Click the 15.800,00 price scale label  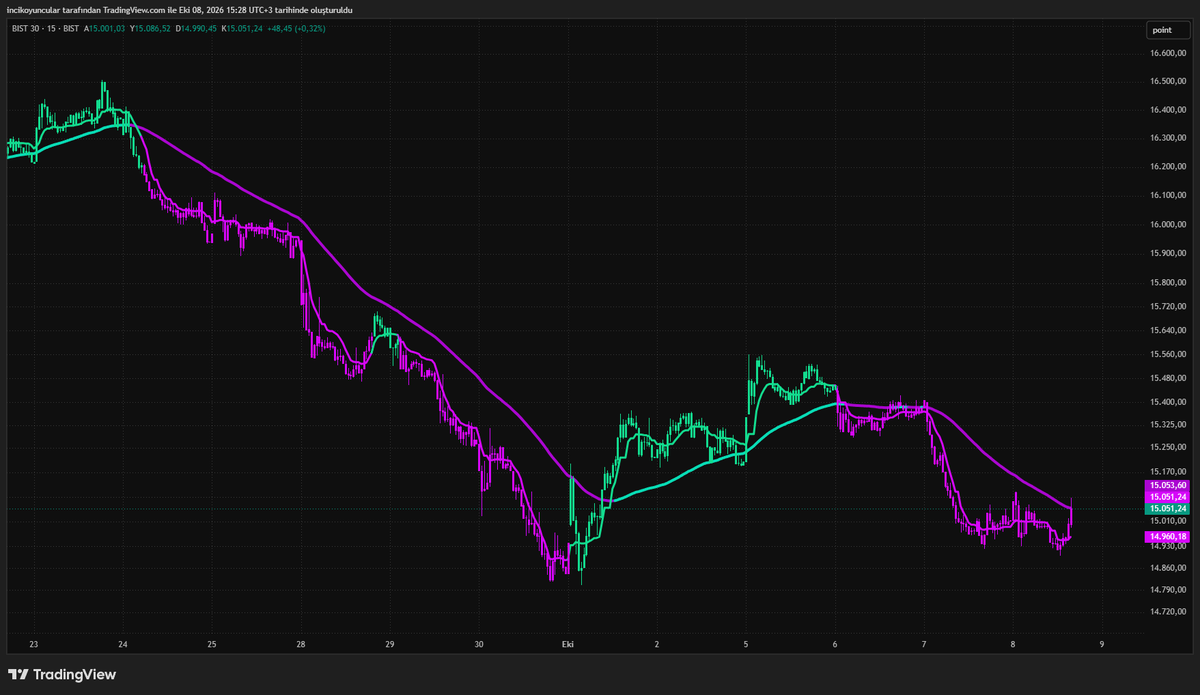(x=1167, y=283)
